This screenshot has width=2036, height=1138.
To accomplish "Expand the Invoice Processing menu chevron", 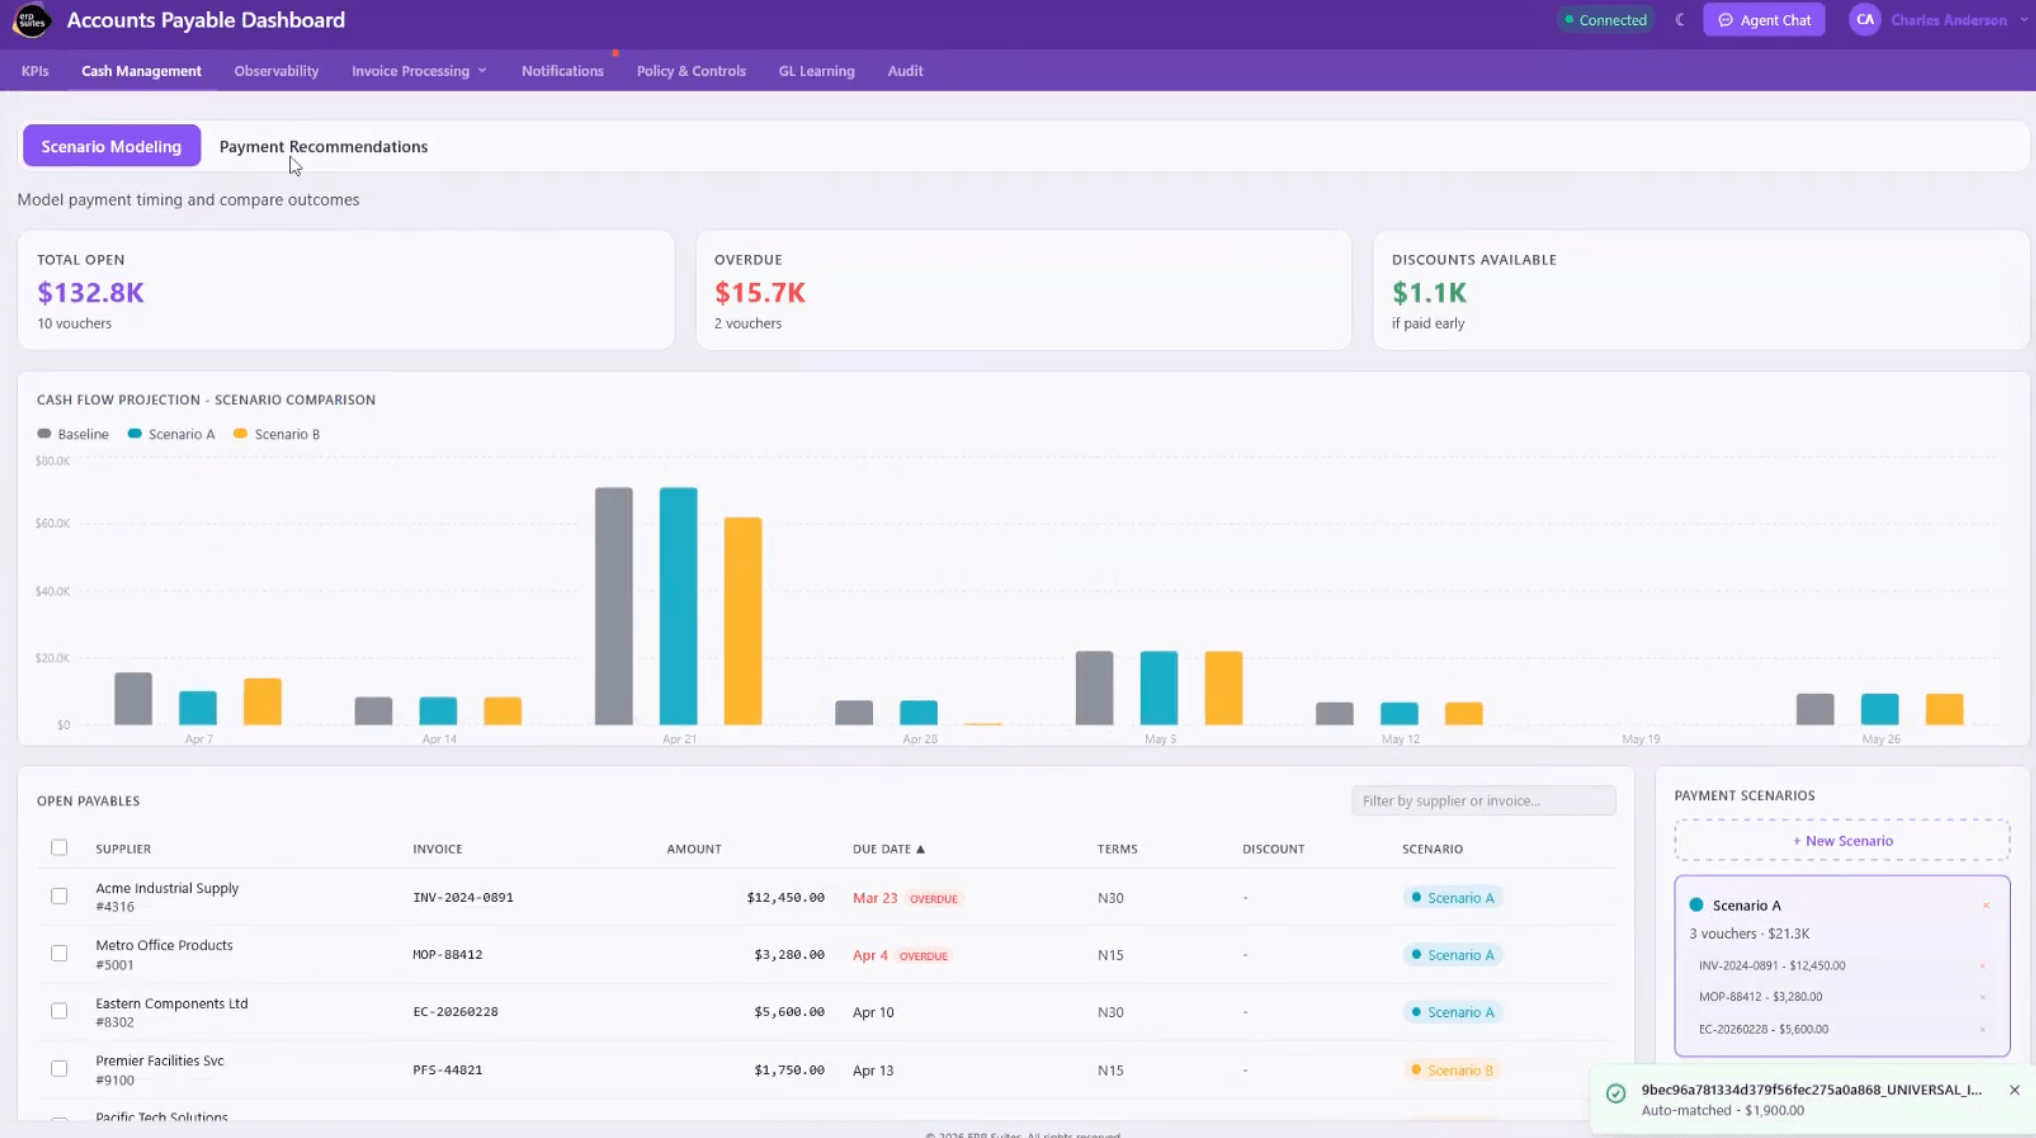I will coord(482,71).
